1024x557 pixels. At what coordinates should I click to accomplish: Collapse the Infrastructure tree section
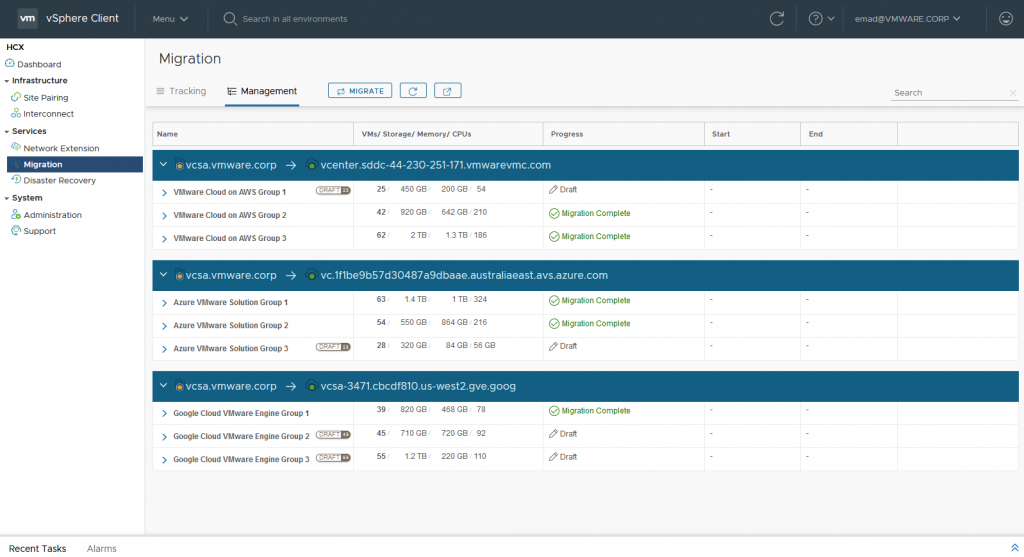coord(7,81)
